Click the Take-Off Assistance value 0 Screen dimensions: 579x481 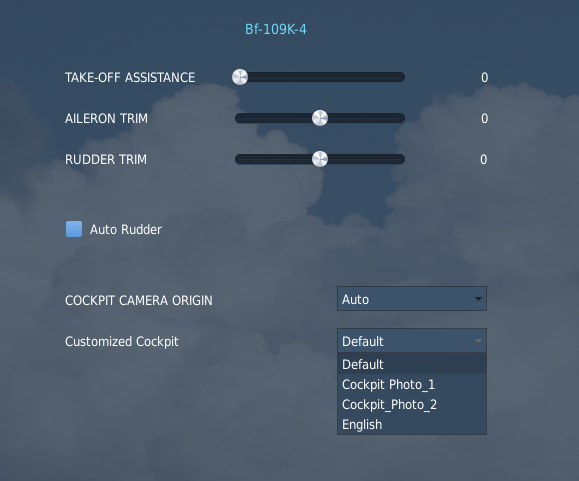(x=484, y=78)
